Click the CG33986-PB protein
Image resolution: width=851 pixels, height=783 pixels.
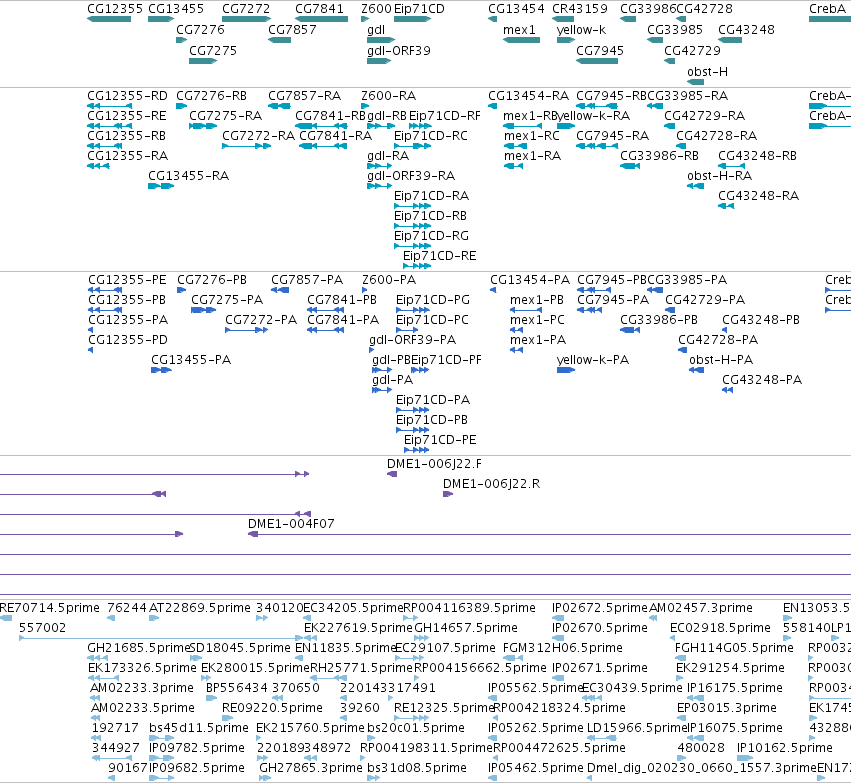(630, 330)
